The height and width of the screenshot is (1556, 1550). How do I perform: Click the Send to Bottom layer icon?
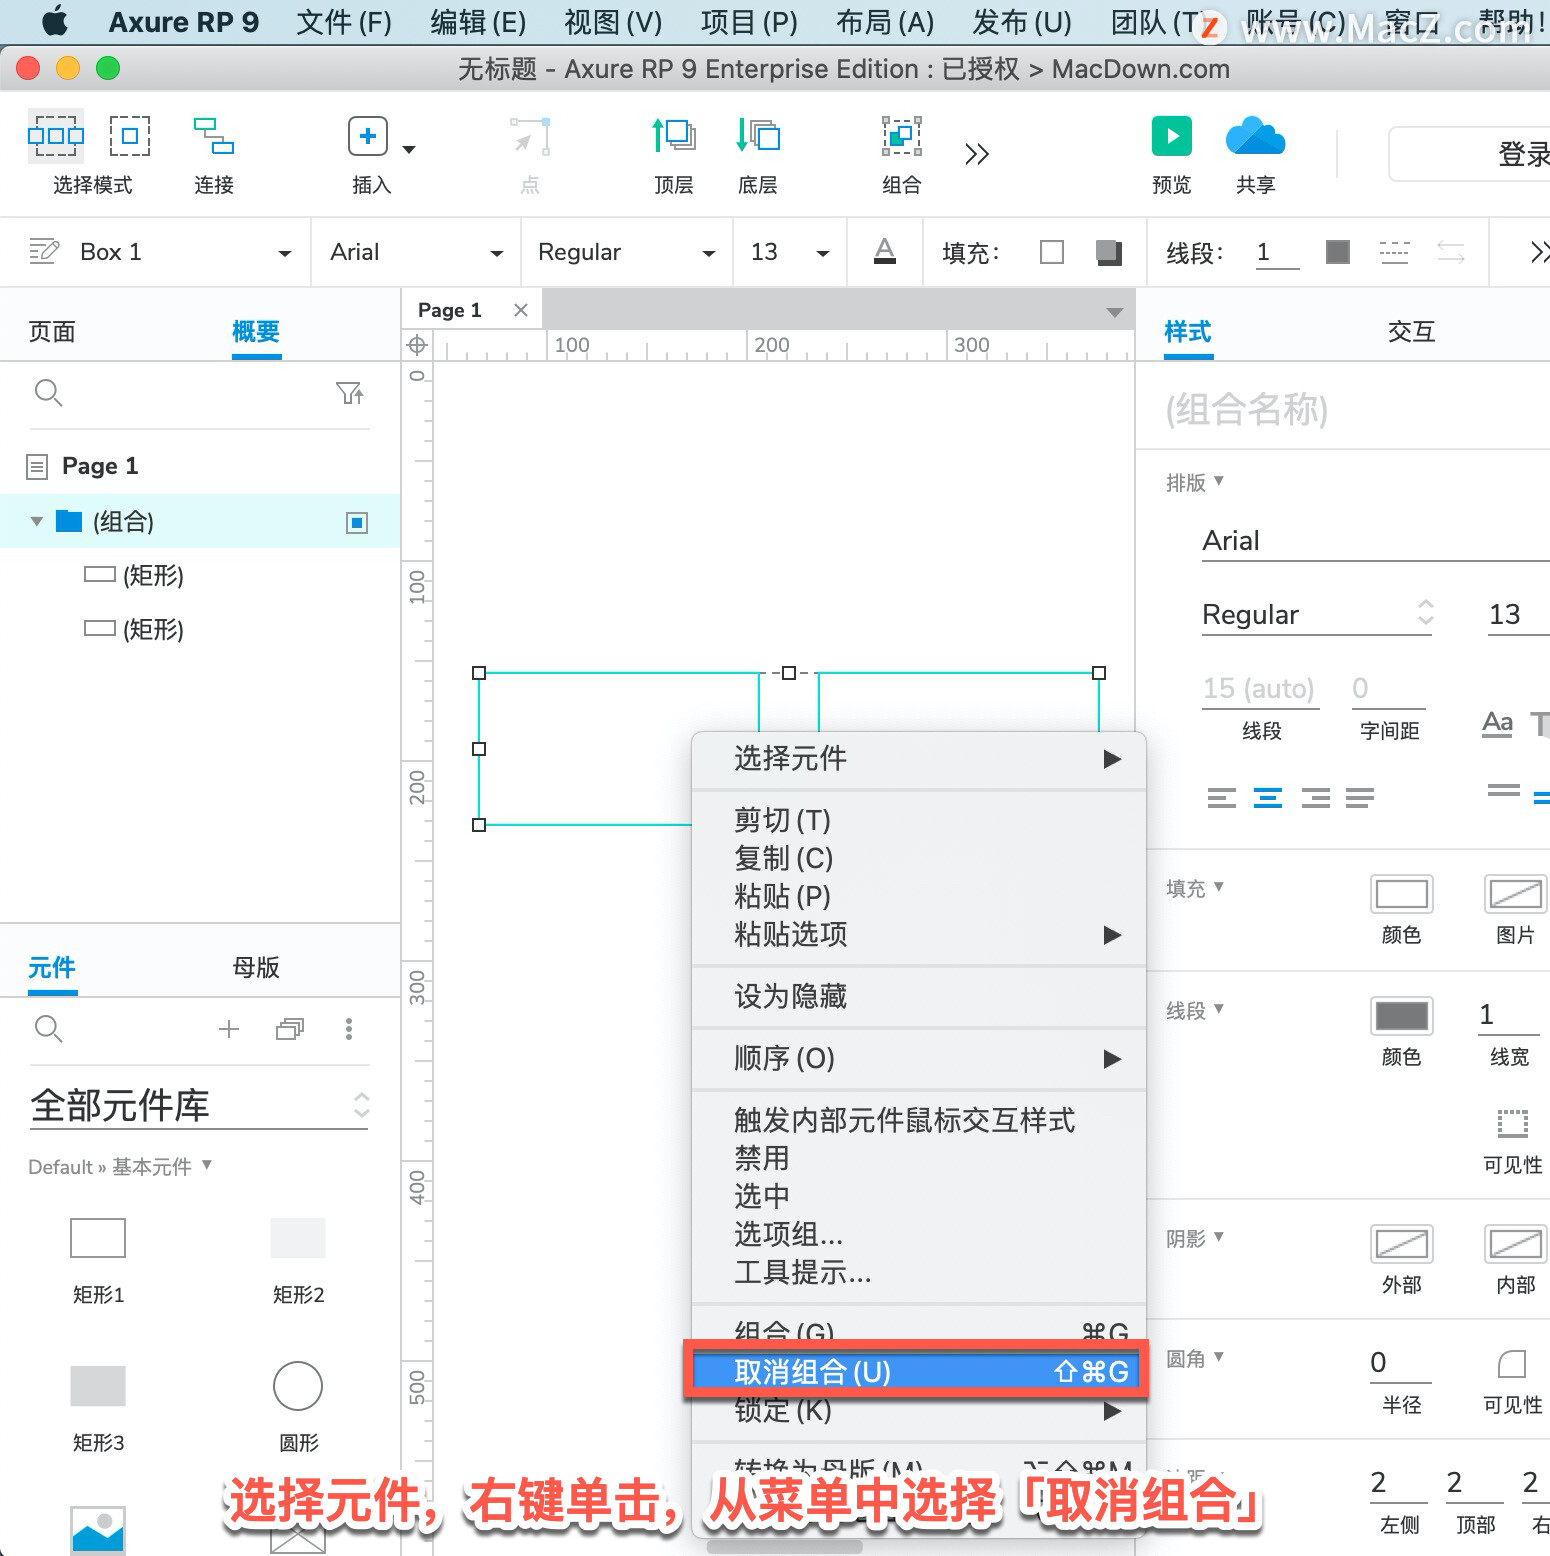[x=758, y=135]
